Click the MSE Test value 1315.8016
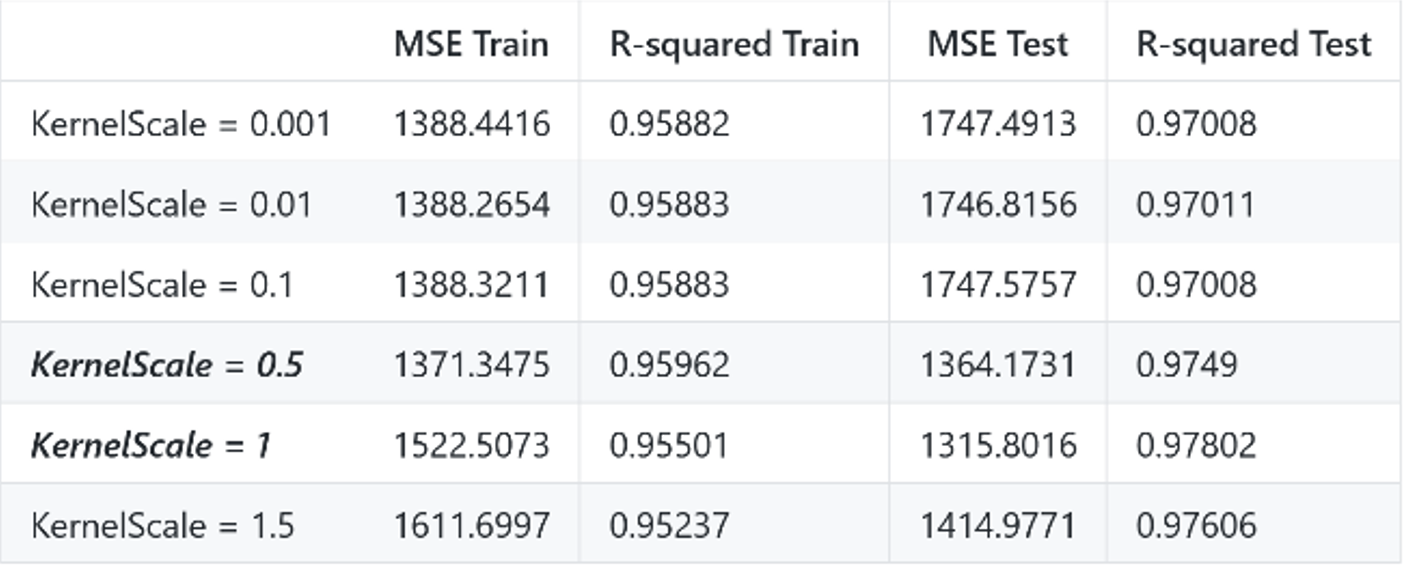 coord(998,445)
